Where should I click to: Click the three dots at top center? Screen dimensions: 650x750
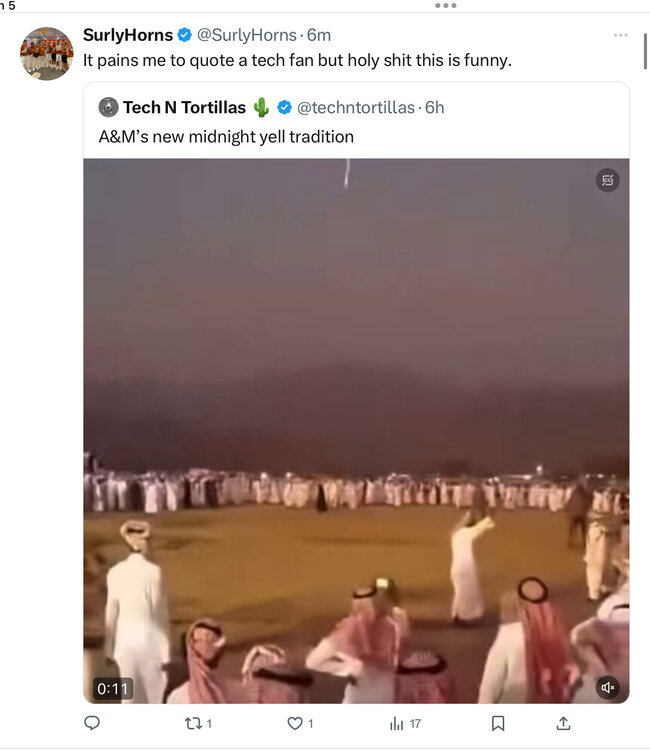tap(446, 5)
